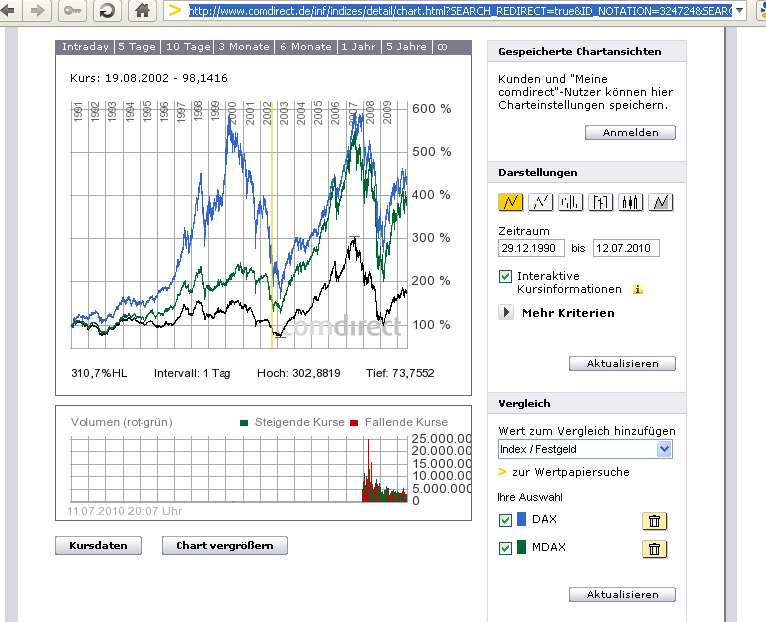Viewport: 766px width, 622px height.
Task: Click the Tief: 73,7552 value
Action: pos(400,373)
